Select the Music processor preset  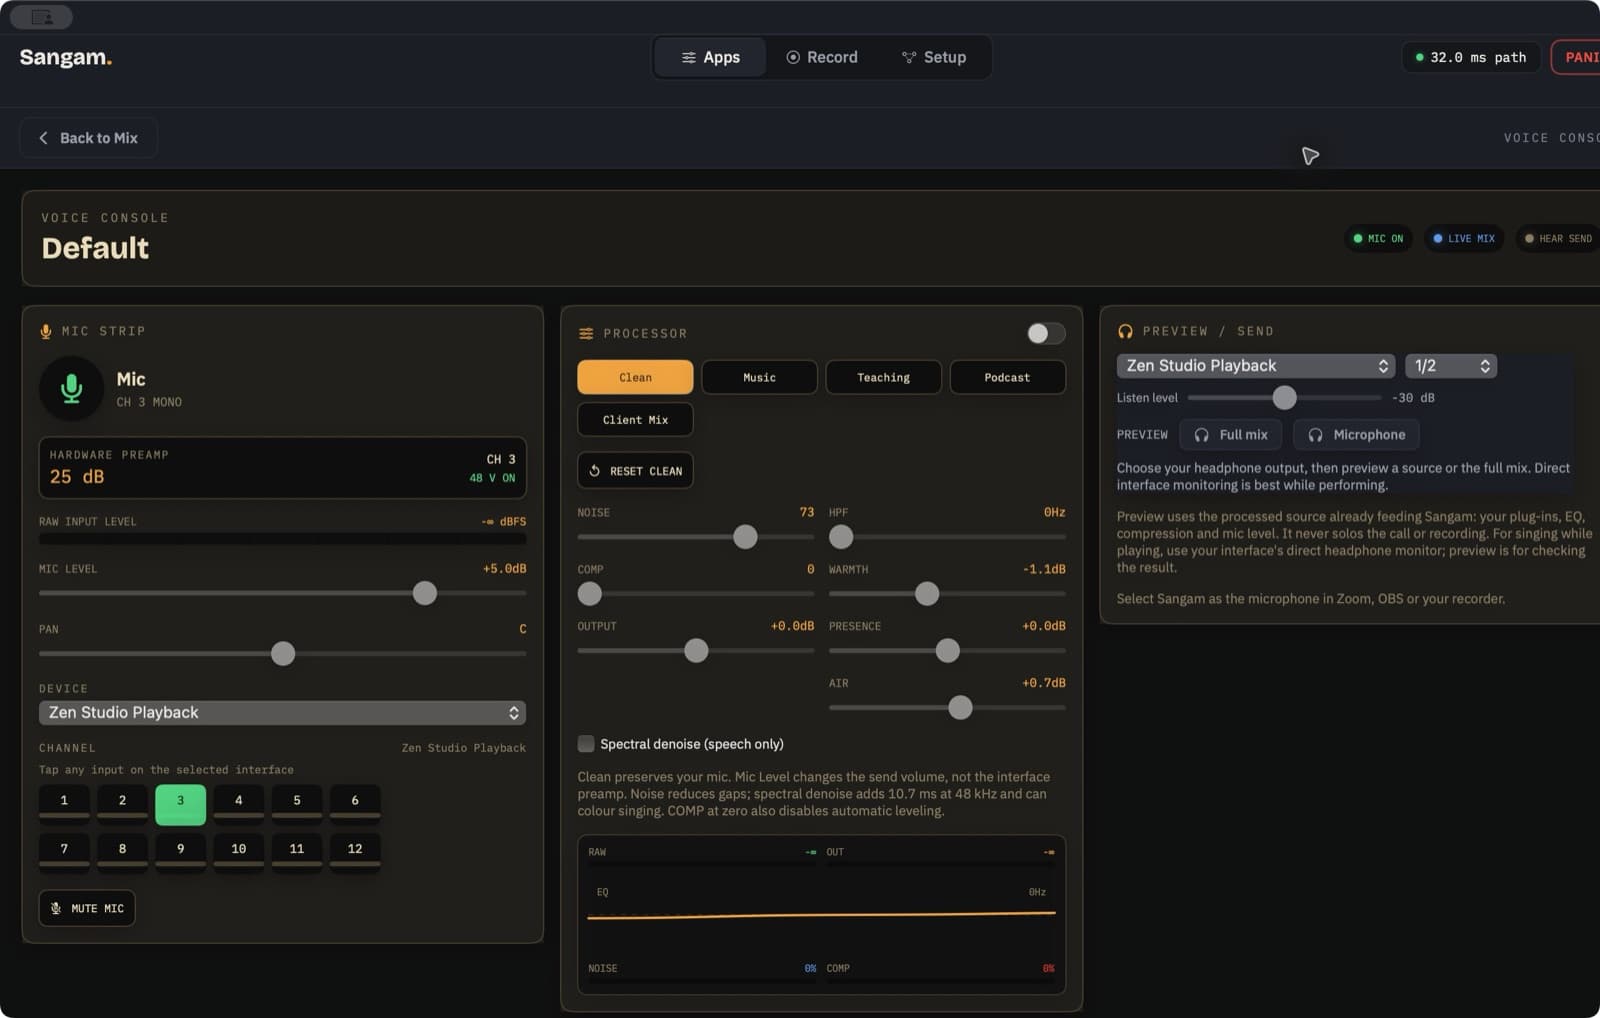759,377
